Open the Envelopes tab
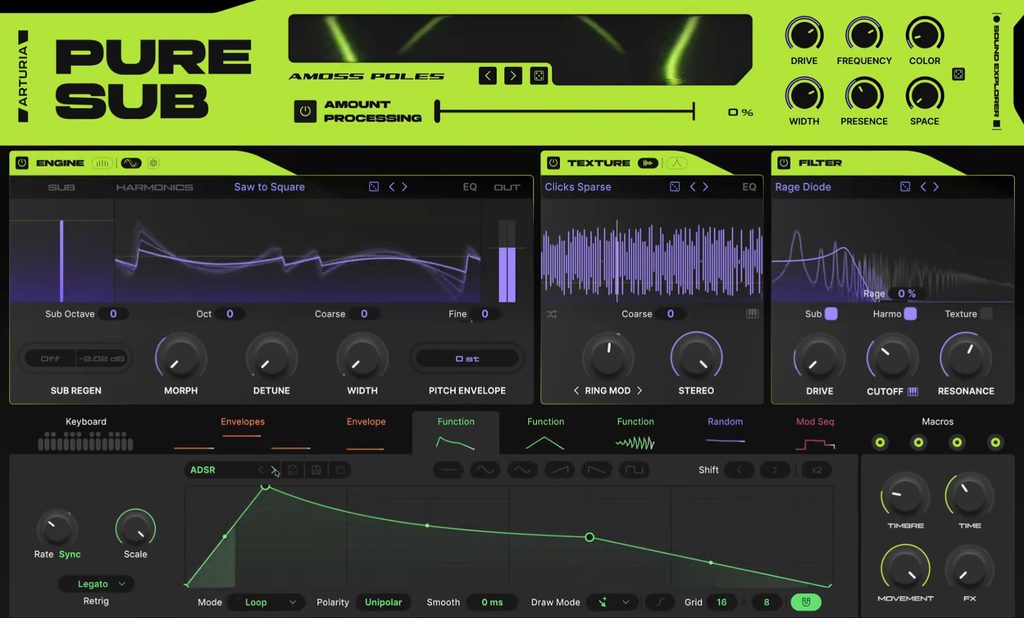The image size is (1024, 618). tap(242, 433)
